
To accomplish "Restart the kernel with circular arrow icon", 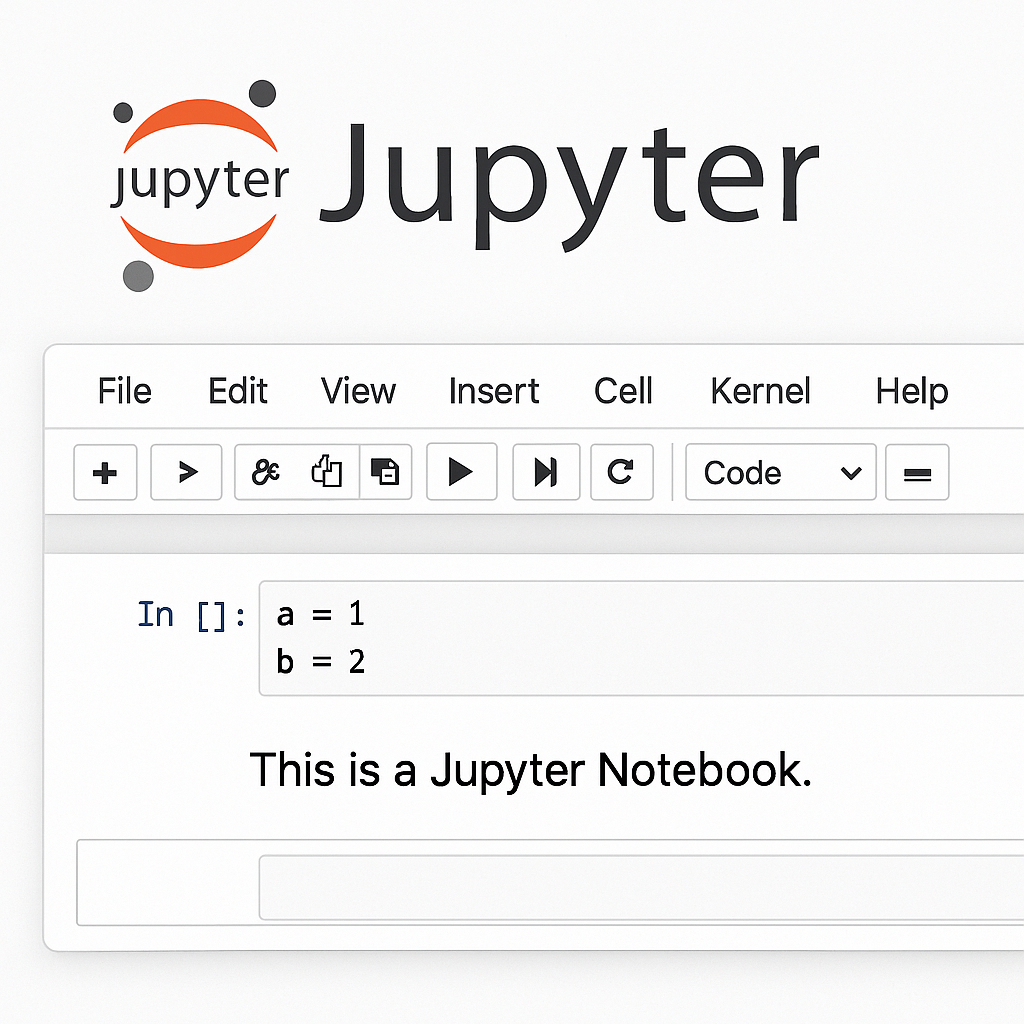I will (621, 473).
